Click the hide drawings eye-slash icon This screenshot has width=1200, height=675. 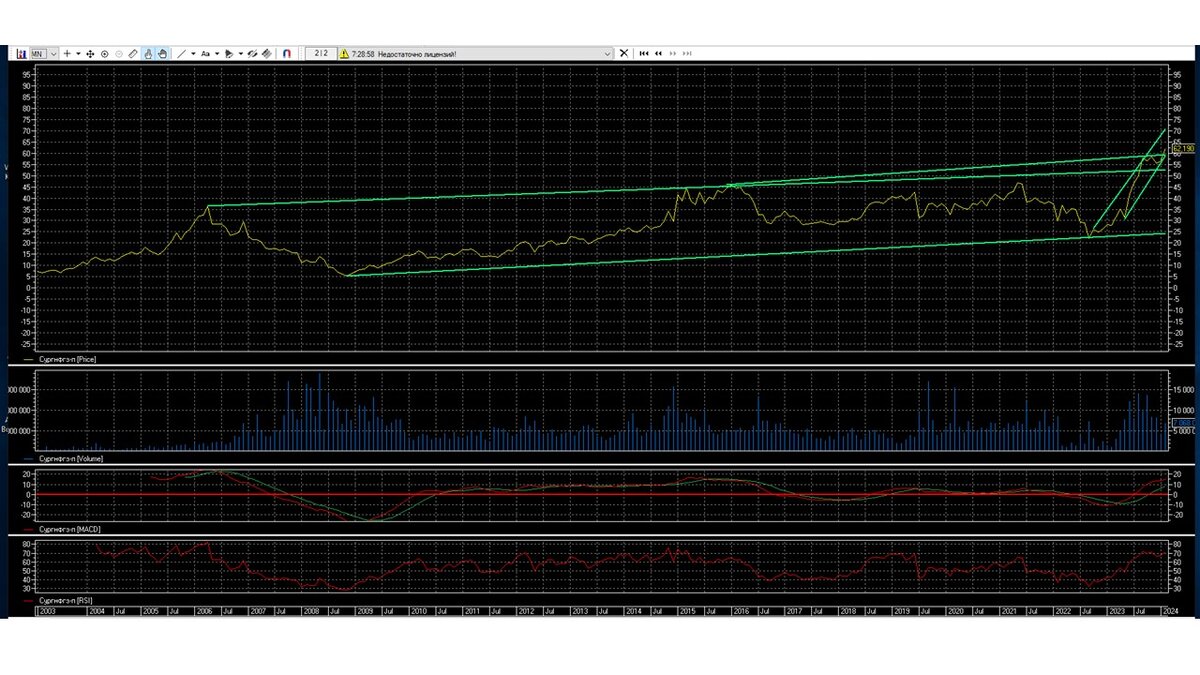(253, 54)
